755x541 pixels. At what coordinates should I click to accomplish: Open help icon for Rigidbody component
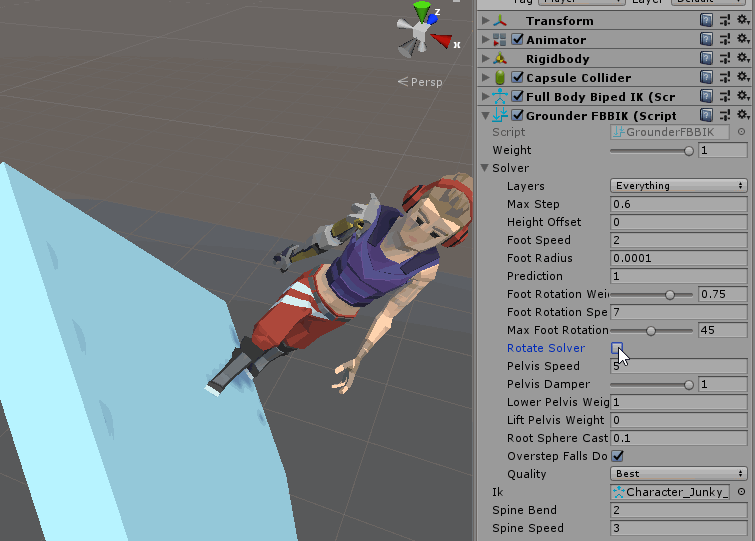[706, 58]
